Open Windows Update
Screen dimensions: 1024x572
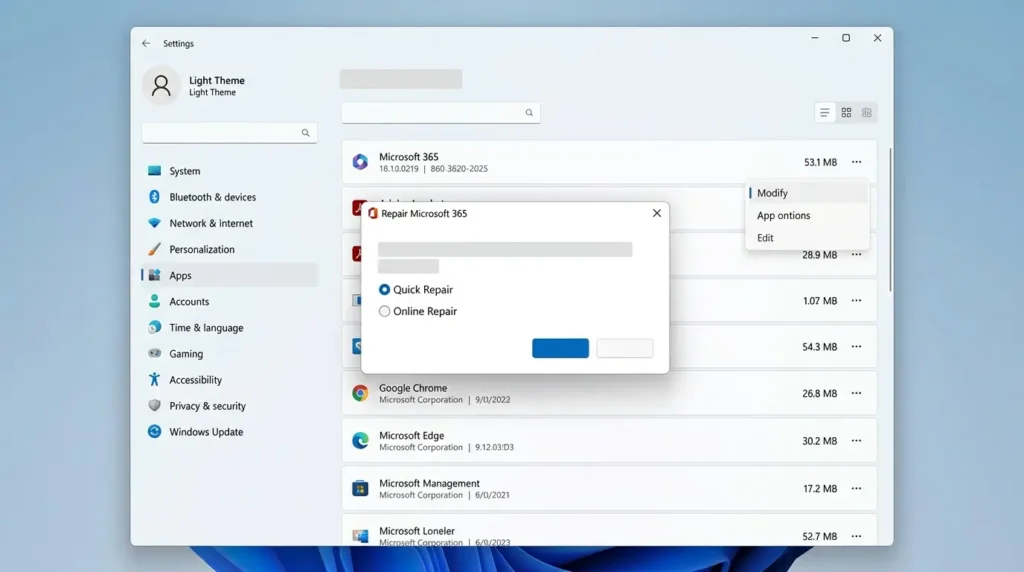(229, 432)
